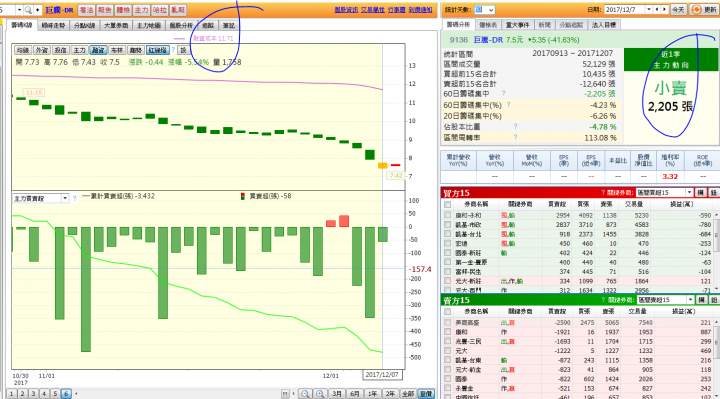Click the 3.32 獲利率 value cell
The width and height of the screenshot is (720, 399).
(670, 176)
